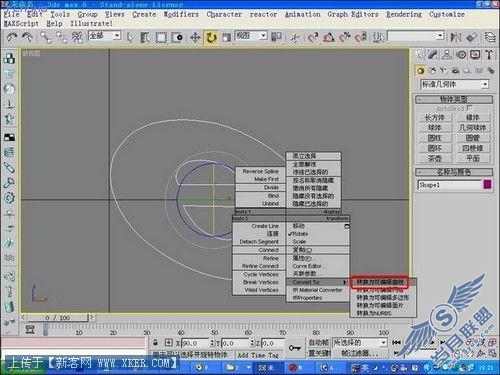Click the Select and Manipulate icon

[x=295, y=37]
